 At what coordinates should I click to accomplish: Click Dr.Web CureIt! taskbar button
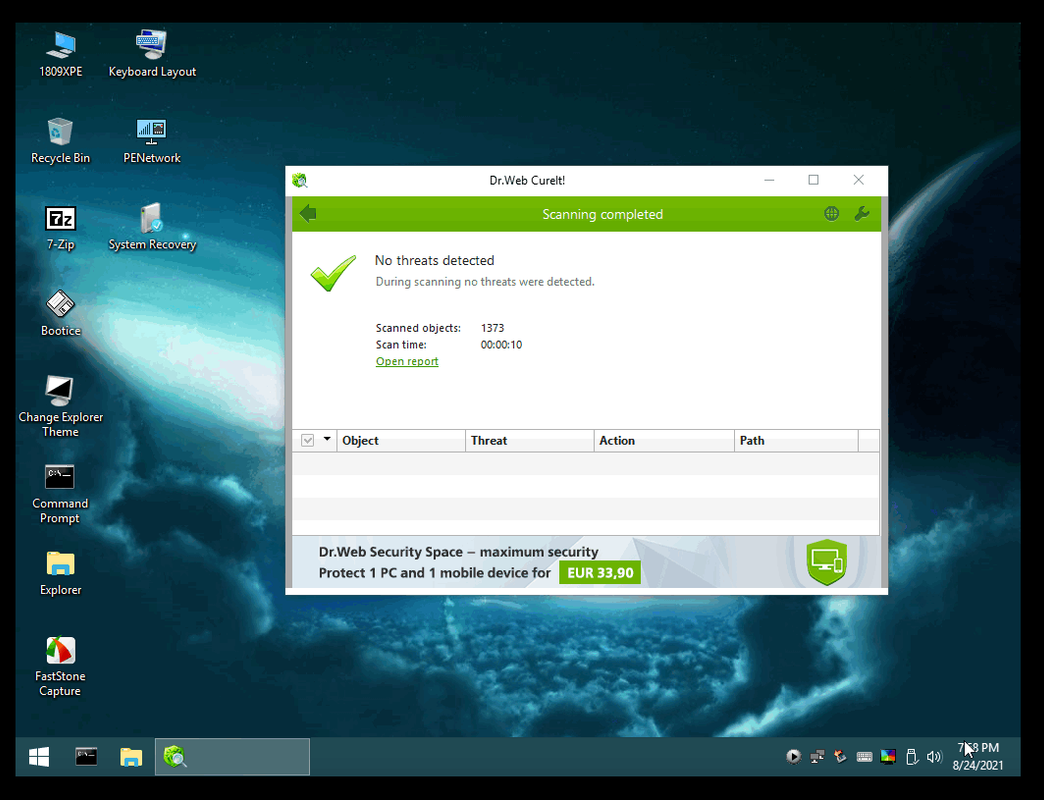(x=232, y=756)
